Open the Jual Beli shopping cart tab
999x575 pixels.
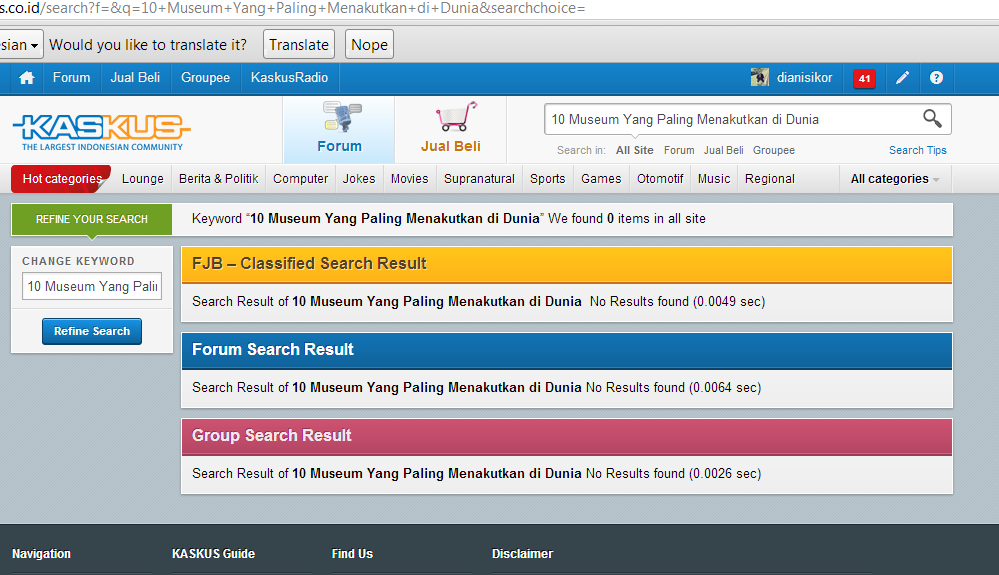point(450,129)
